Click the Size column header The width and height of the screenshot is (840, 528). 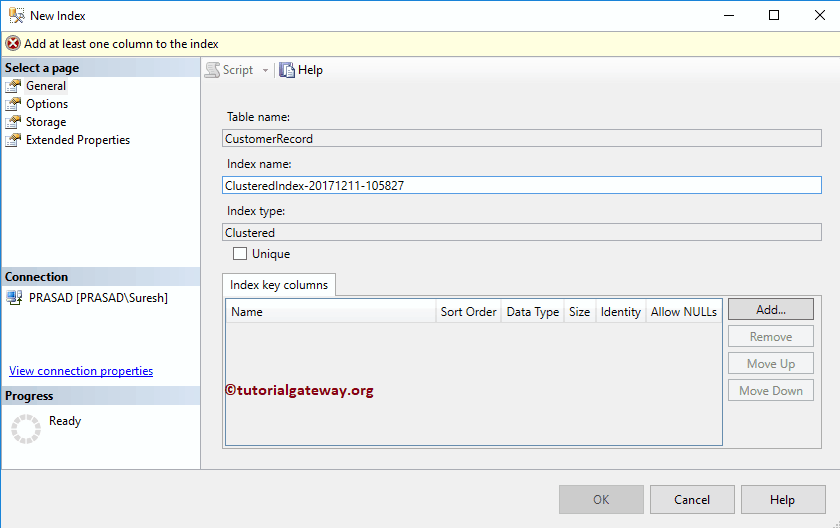coord(580,312)
